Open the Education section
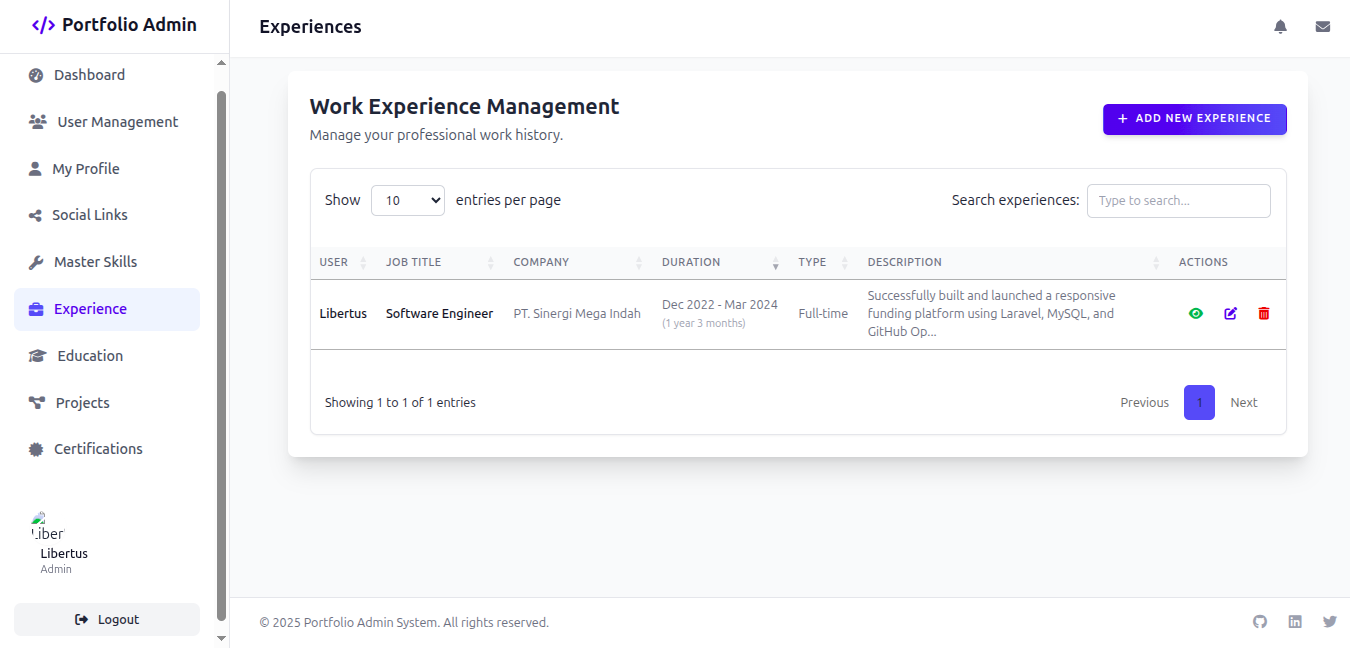The height and width of the screenshot is (648, 1350). (88, 355)
